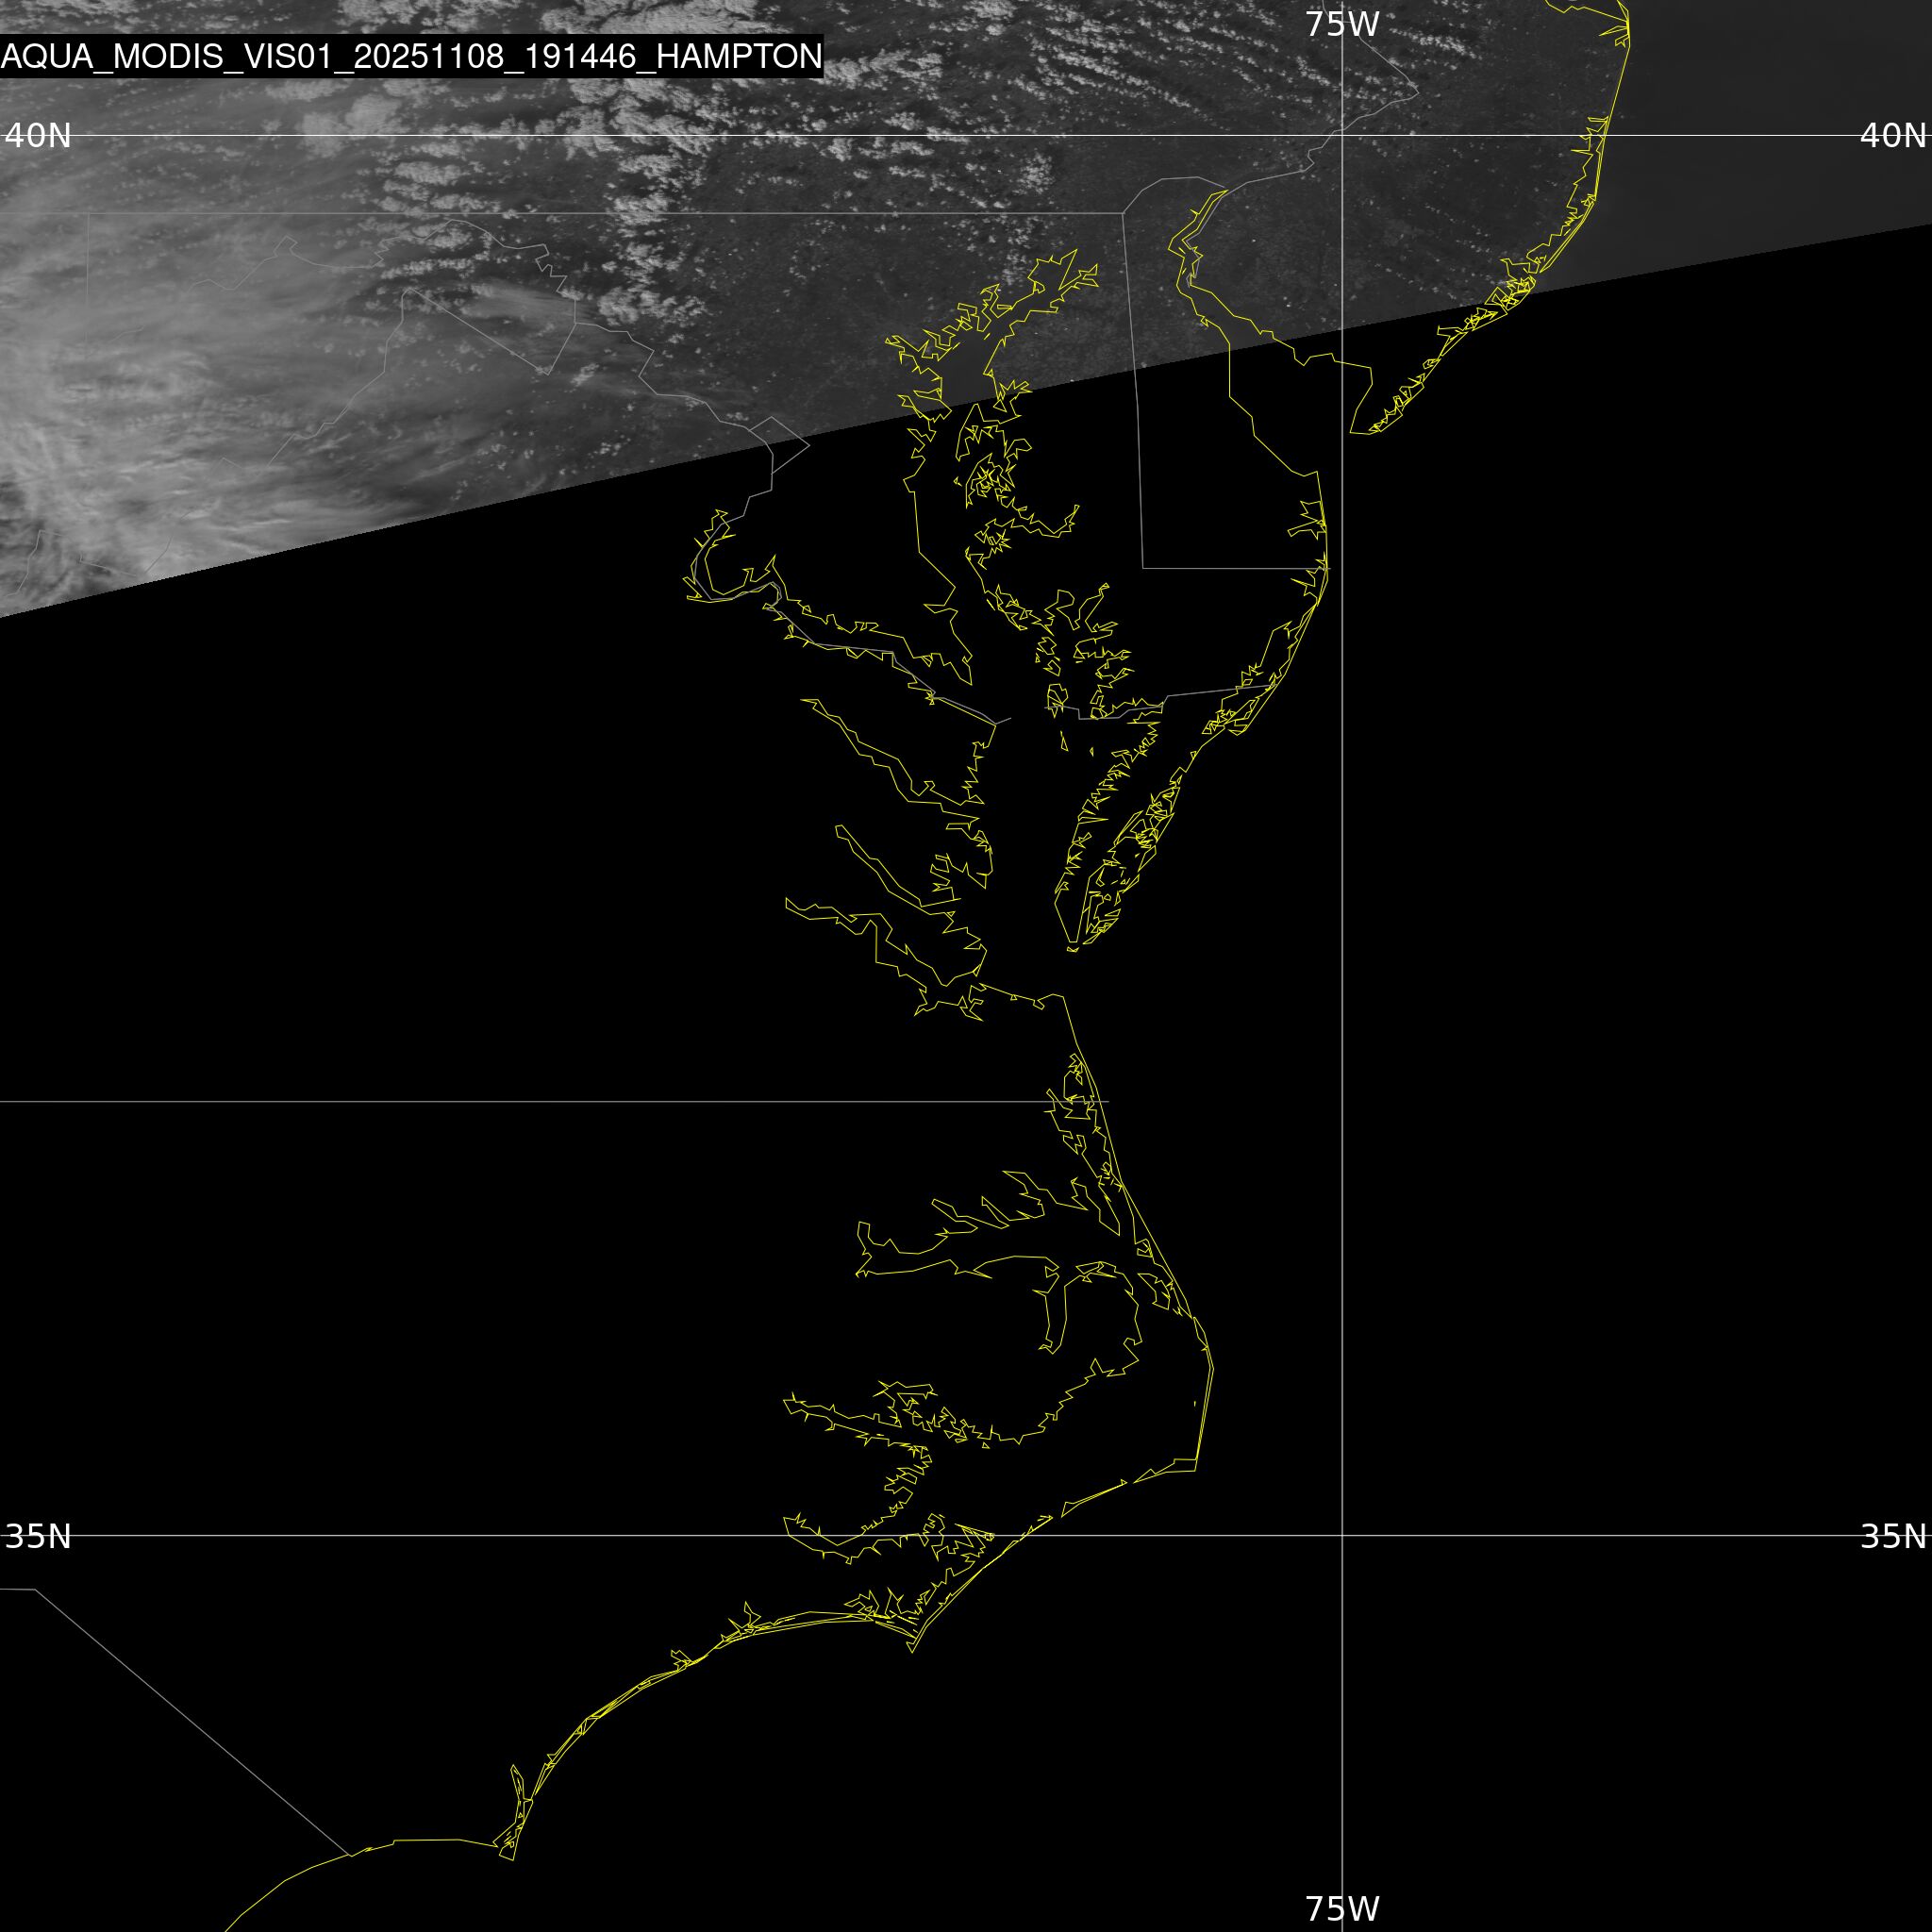Click the bottom 75W longitude label
This screenshot has height=1932, width=1932.
click(x=1342, y=1908)
